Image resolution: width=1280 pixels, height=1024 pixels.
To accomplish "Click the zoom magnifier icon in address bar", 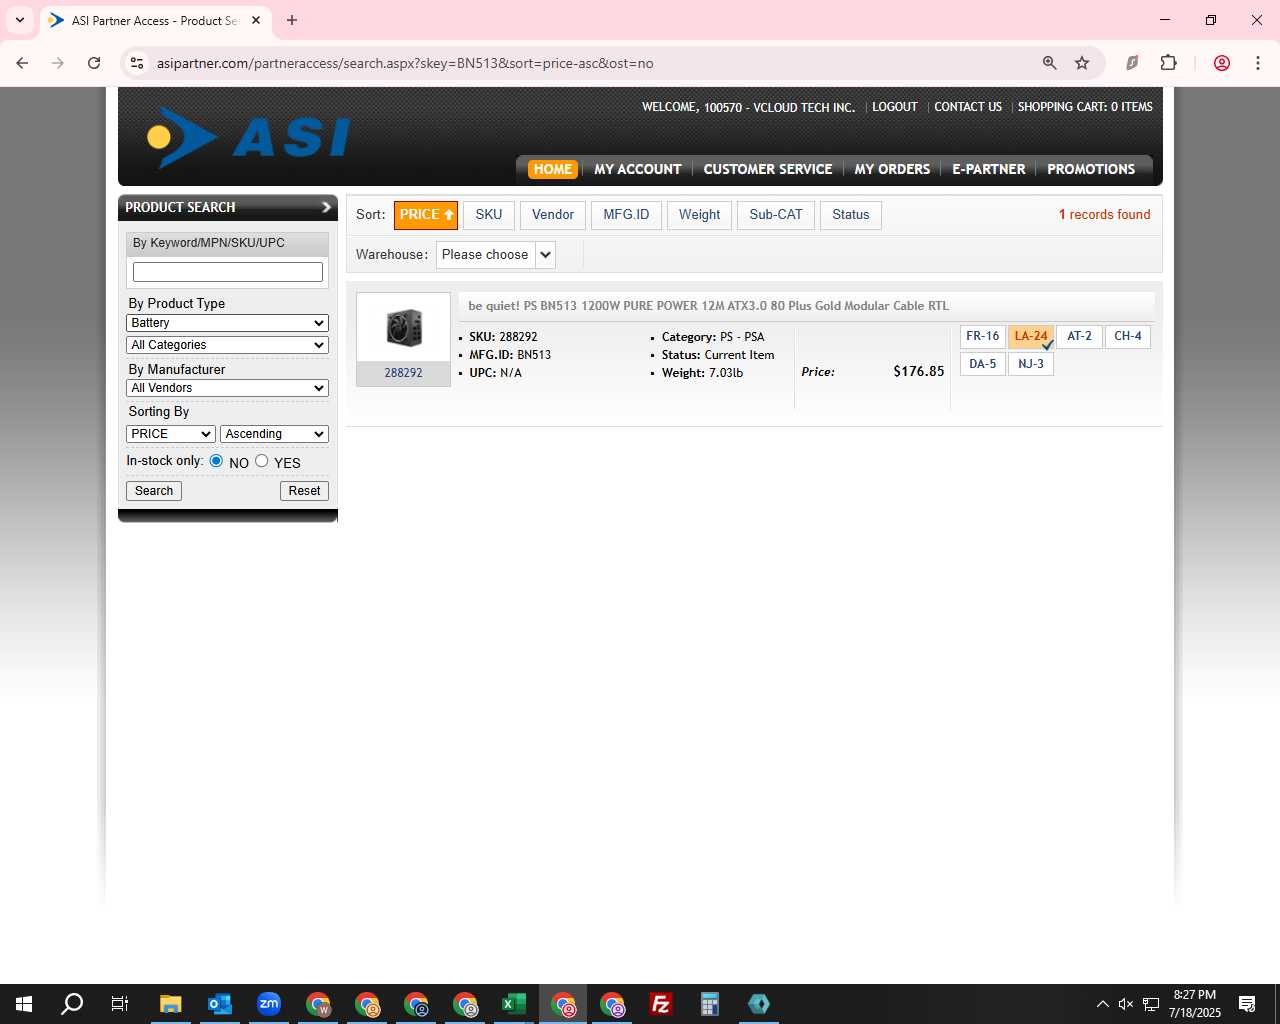I will (x=1049, y=63).
